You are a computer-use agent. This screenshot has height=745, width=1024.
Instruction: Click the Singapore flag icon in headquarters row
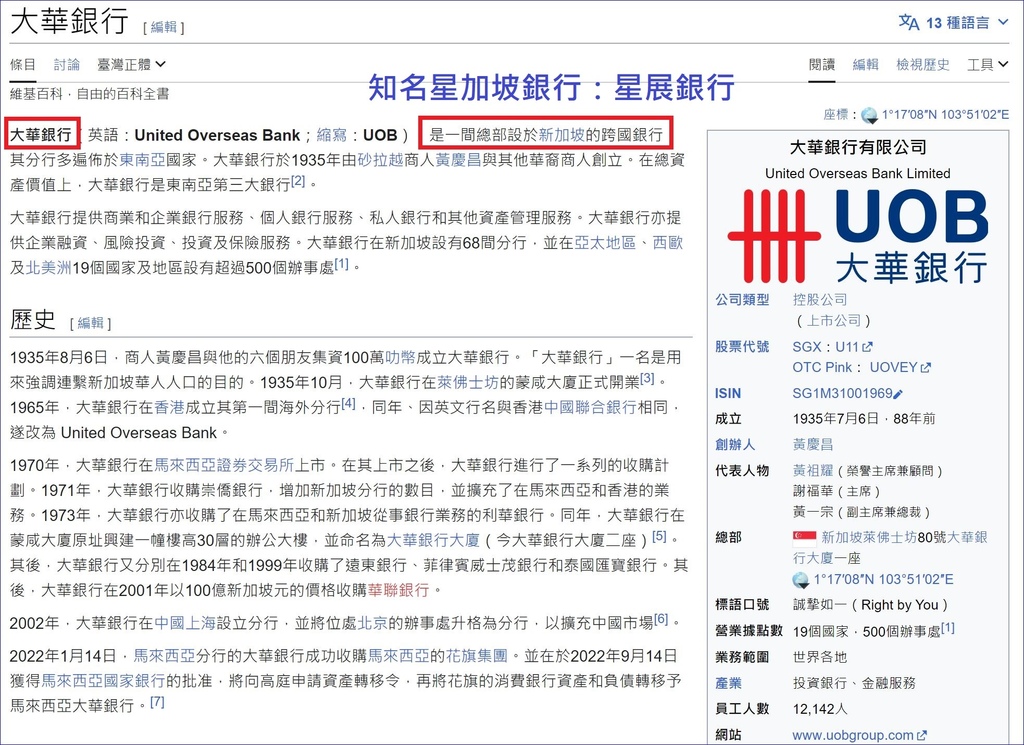[x=804, y=537]
